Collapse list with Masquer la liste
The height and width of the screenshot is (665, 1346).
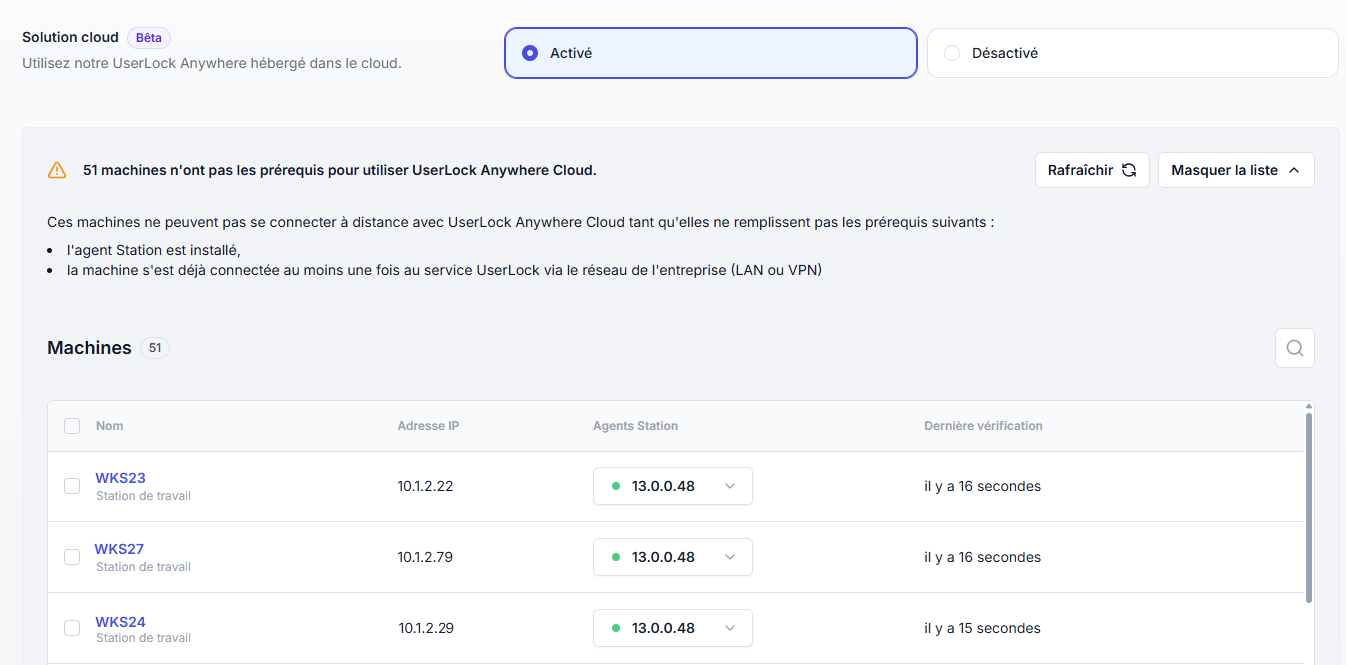coord(1235,170)
